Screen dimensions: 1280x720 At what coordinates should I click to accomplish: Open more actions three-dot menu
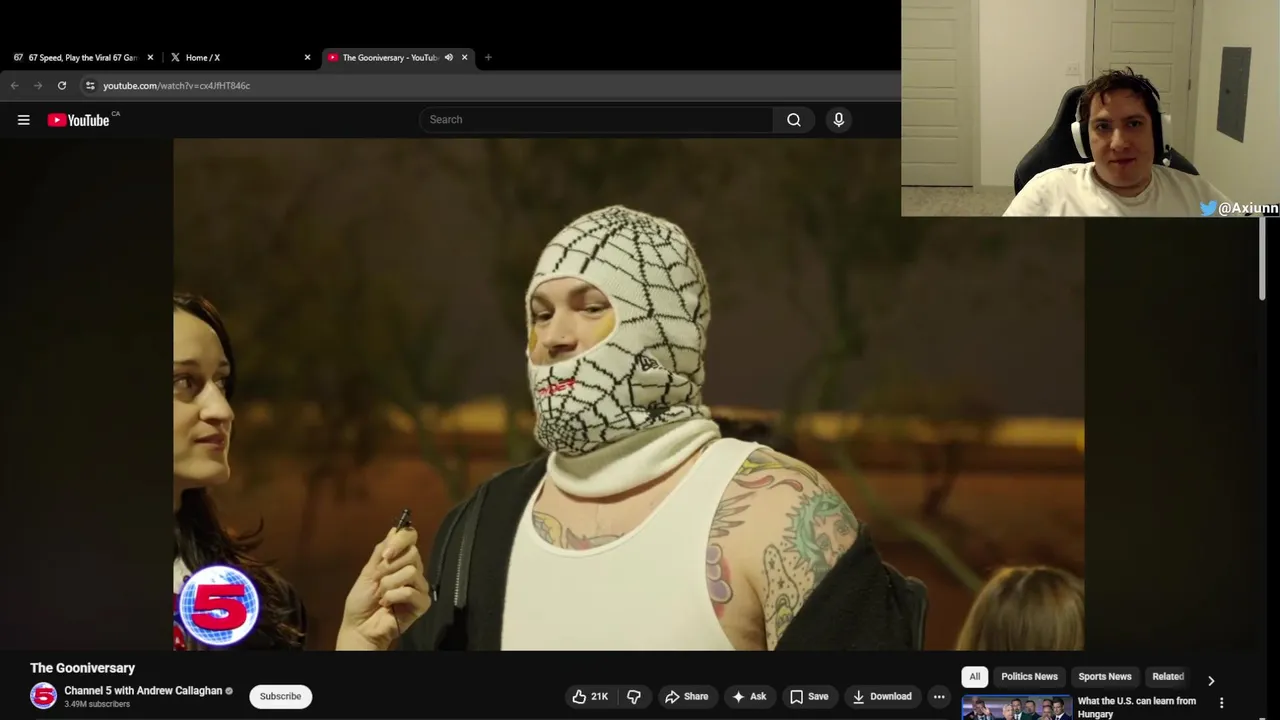click(939, 697)
